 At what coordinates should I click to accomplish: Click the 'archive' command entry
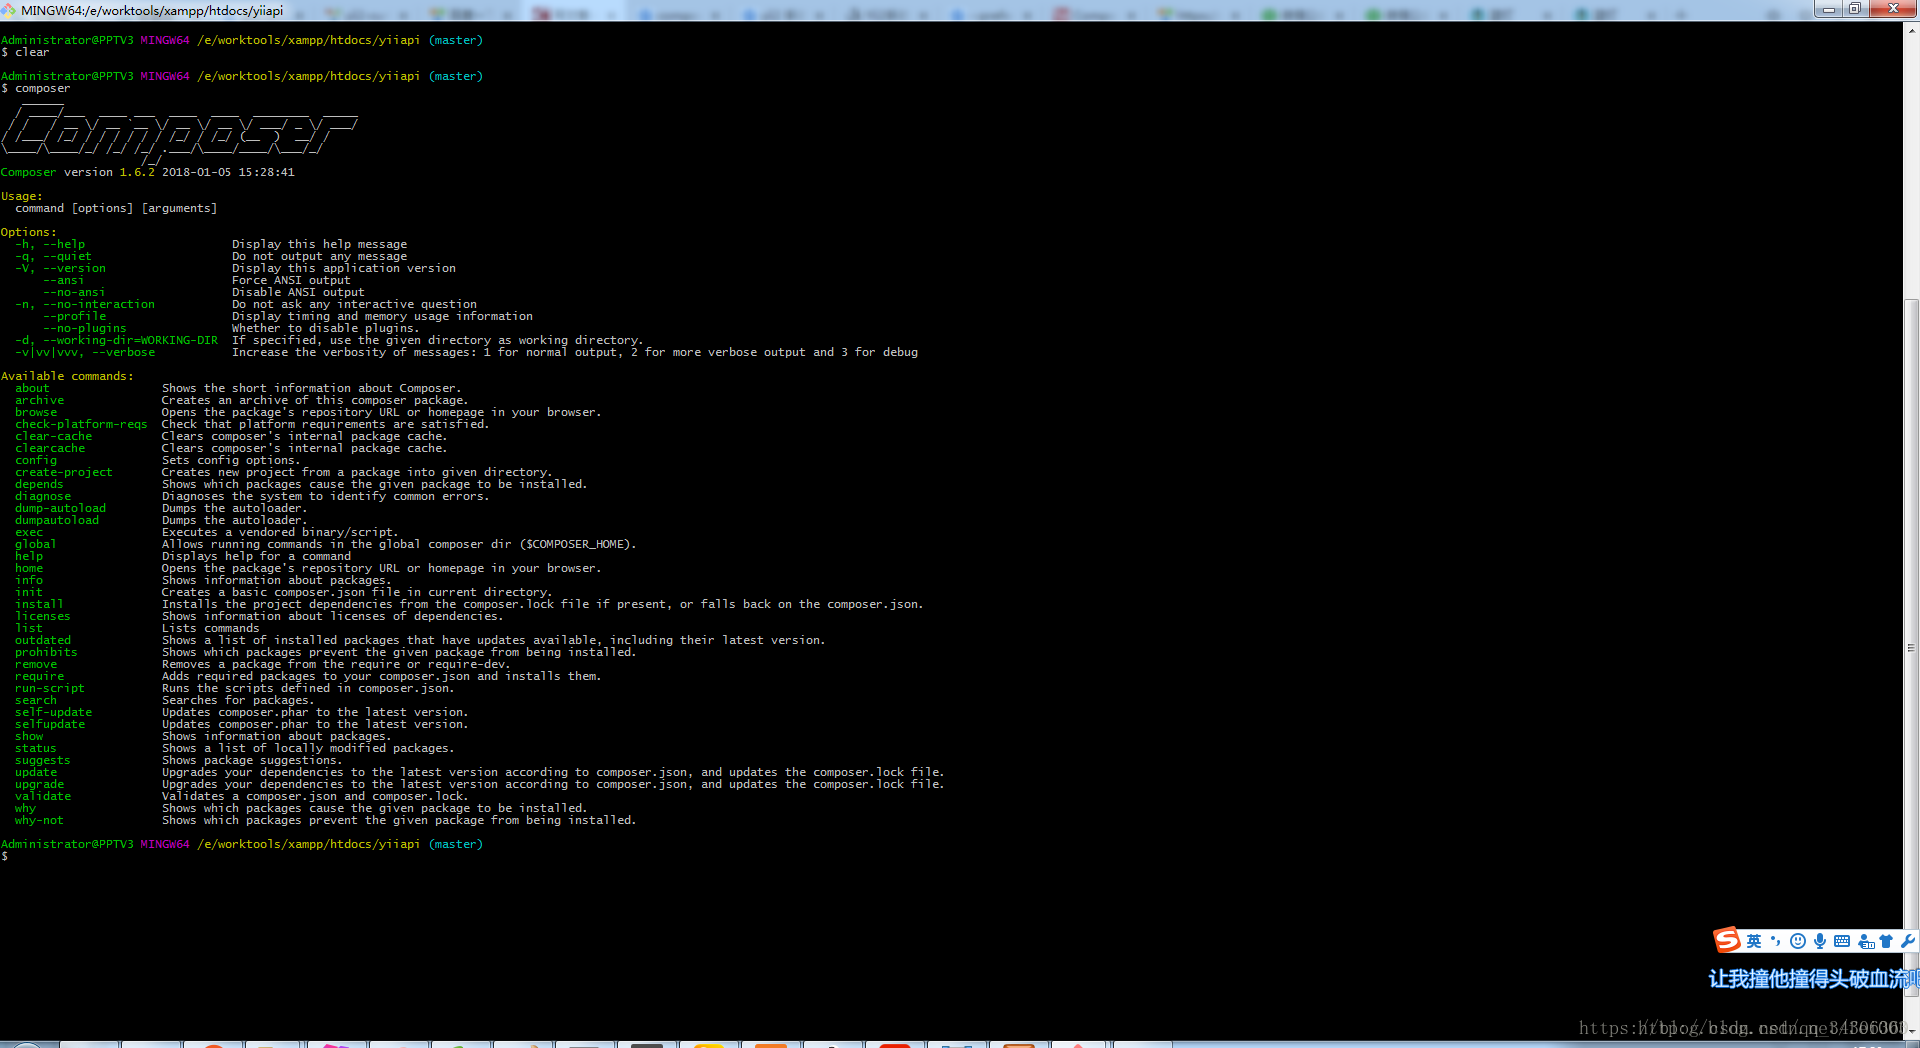click(x=39, y=400)
